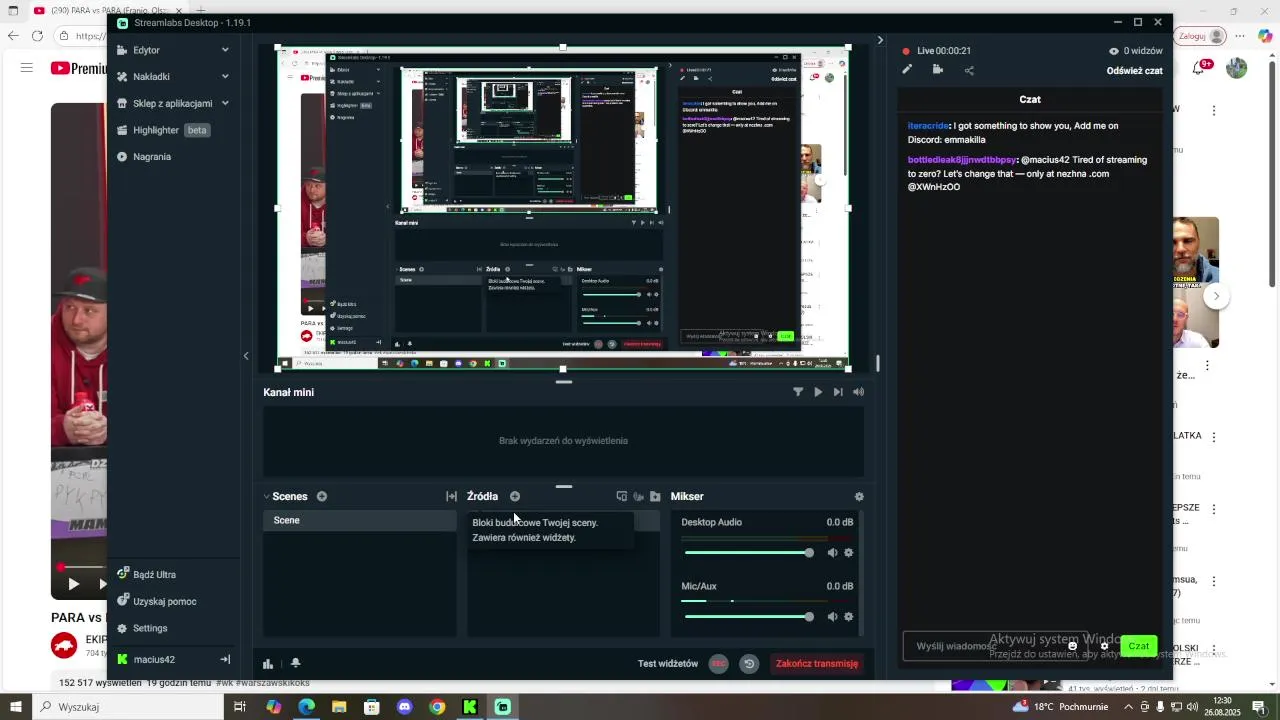
Task: Log out using arrow next to macius42
Action: [x=225, y=660]
